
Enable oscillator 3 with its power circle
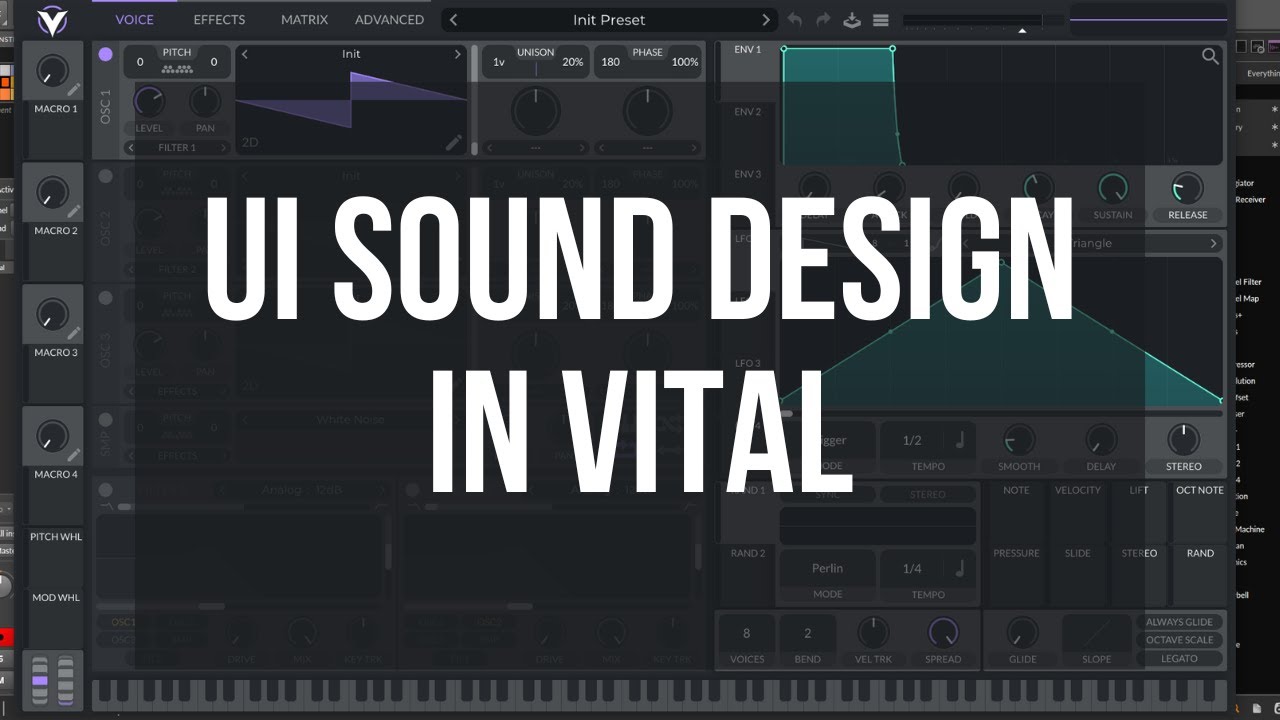coord(106,298)
